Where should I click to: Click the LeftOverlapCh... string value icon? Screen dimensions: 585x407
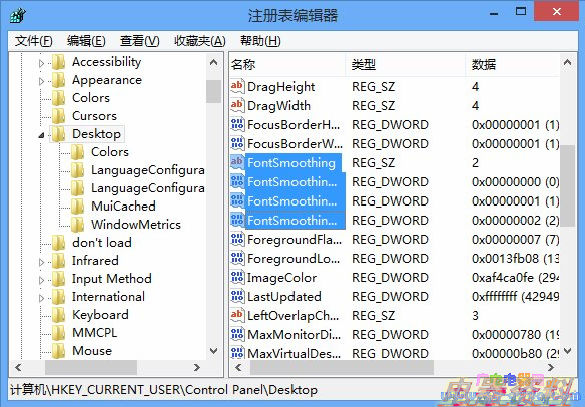pos(237,316)
